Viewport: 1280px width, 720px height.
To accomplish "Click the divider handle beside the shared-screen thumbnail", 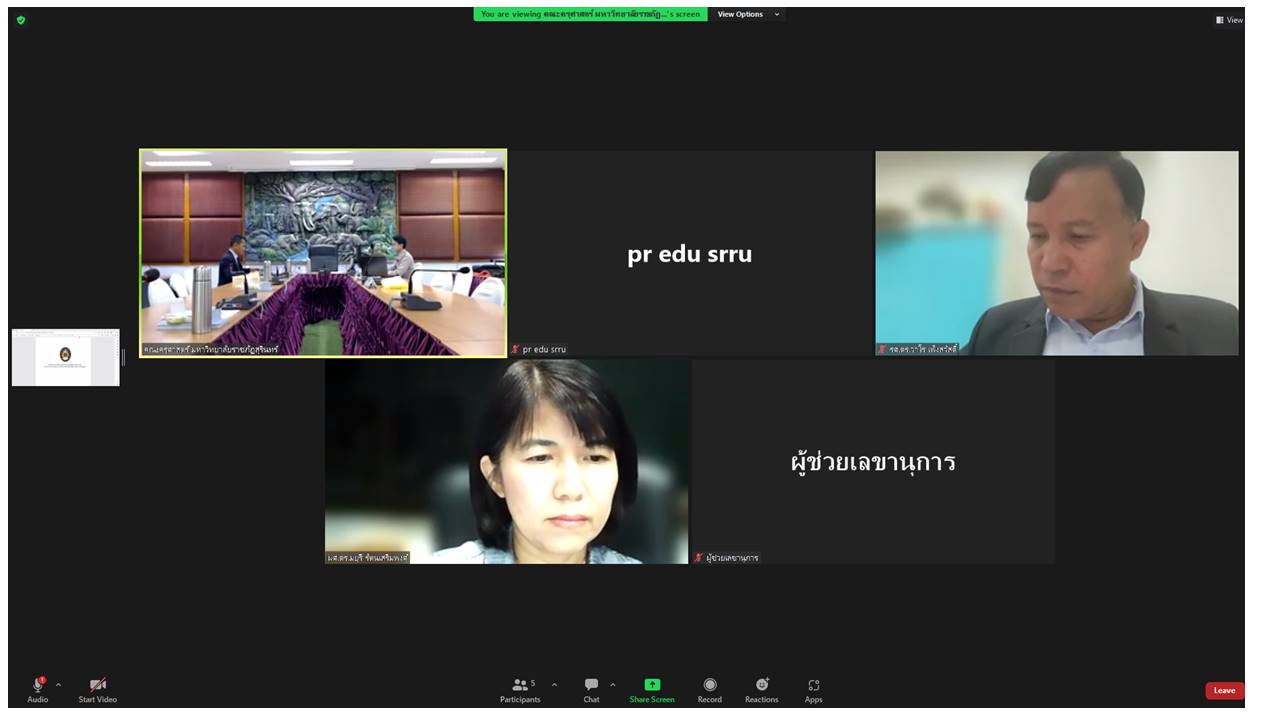I will 124,357.
